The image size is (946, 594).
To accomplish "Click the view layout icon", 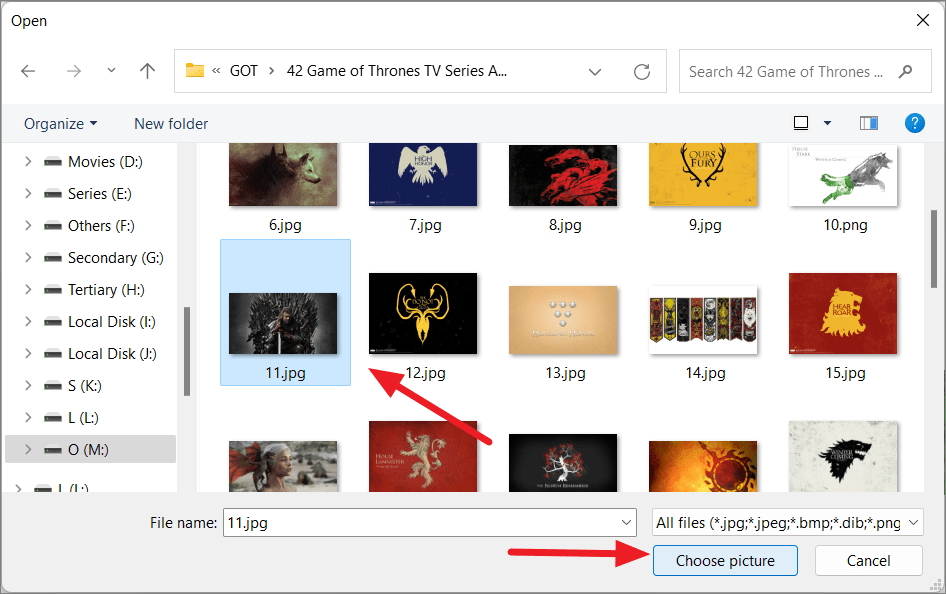I will click(801, 123).
